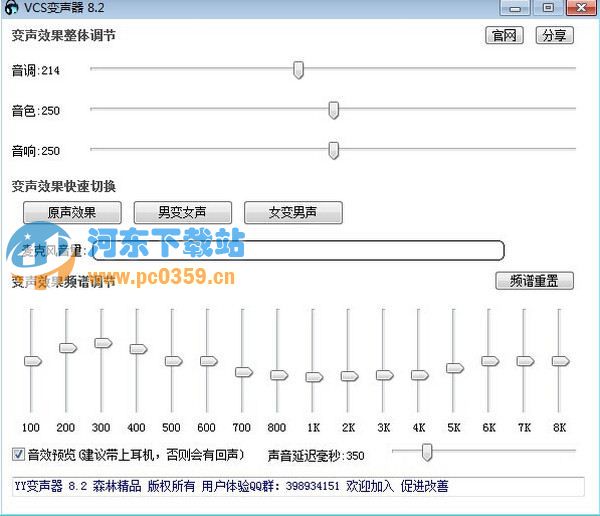Toggle the 音效预览 preview checkbox
This screenshot has width=600, height=516.
tap(18, 454)
